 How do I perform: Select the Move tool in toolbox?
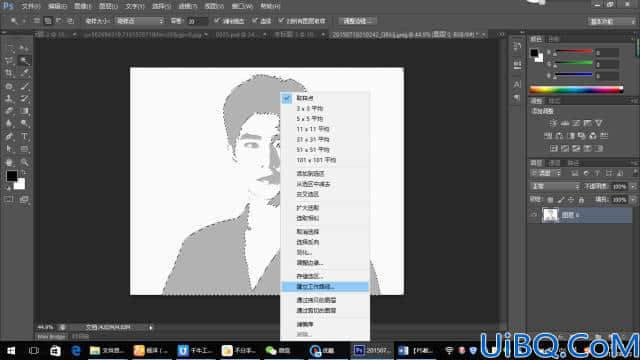pos(24,49)
